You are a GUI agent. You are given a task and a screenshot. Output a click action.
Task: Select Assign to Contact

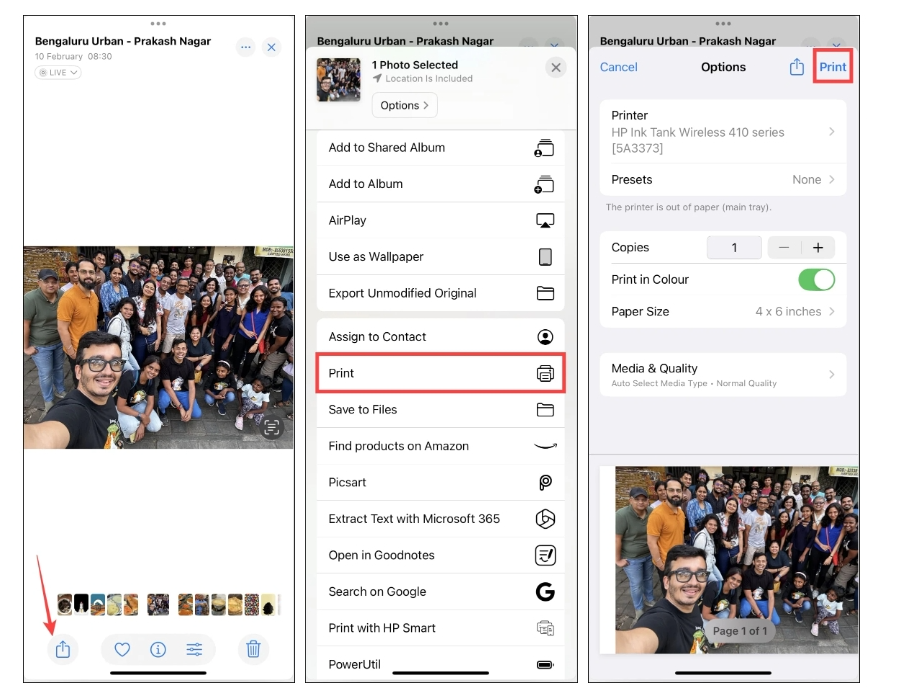(x=440, y=336)
